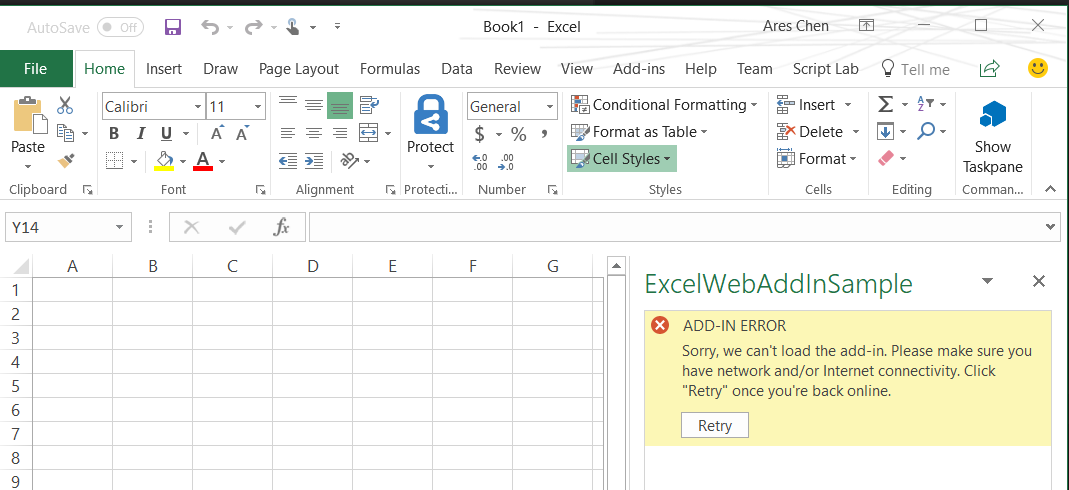Click the Save icon in title bar
Viewport: 1069px width, 490px height.
(172, 27)
